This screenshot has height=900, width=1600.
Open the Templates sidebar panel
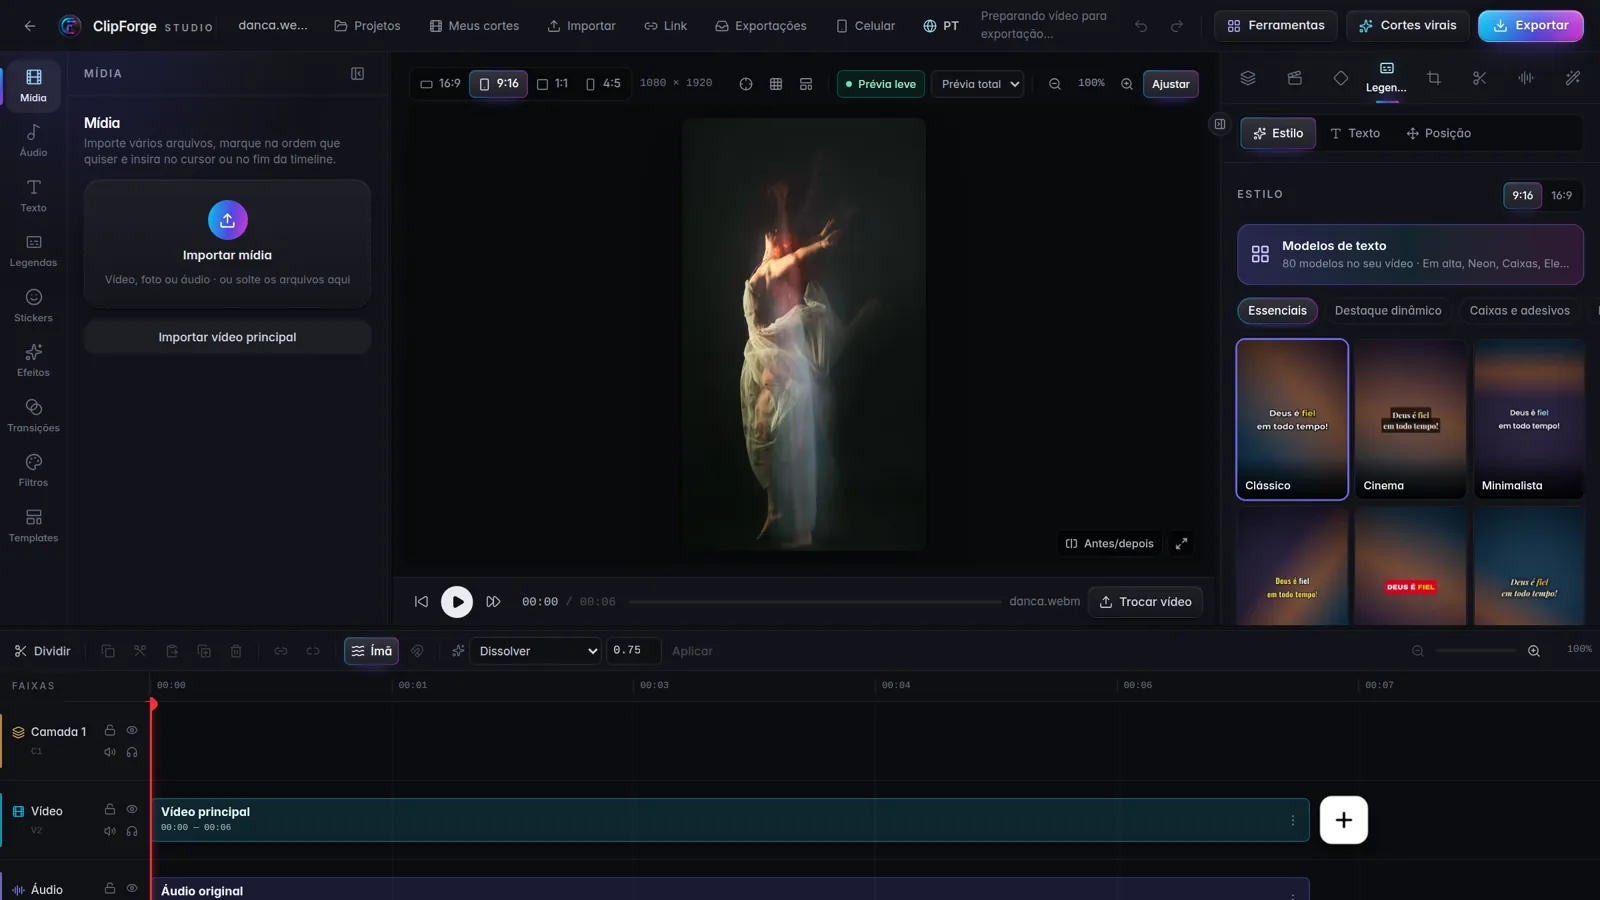(x=33, y=526)
